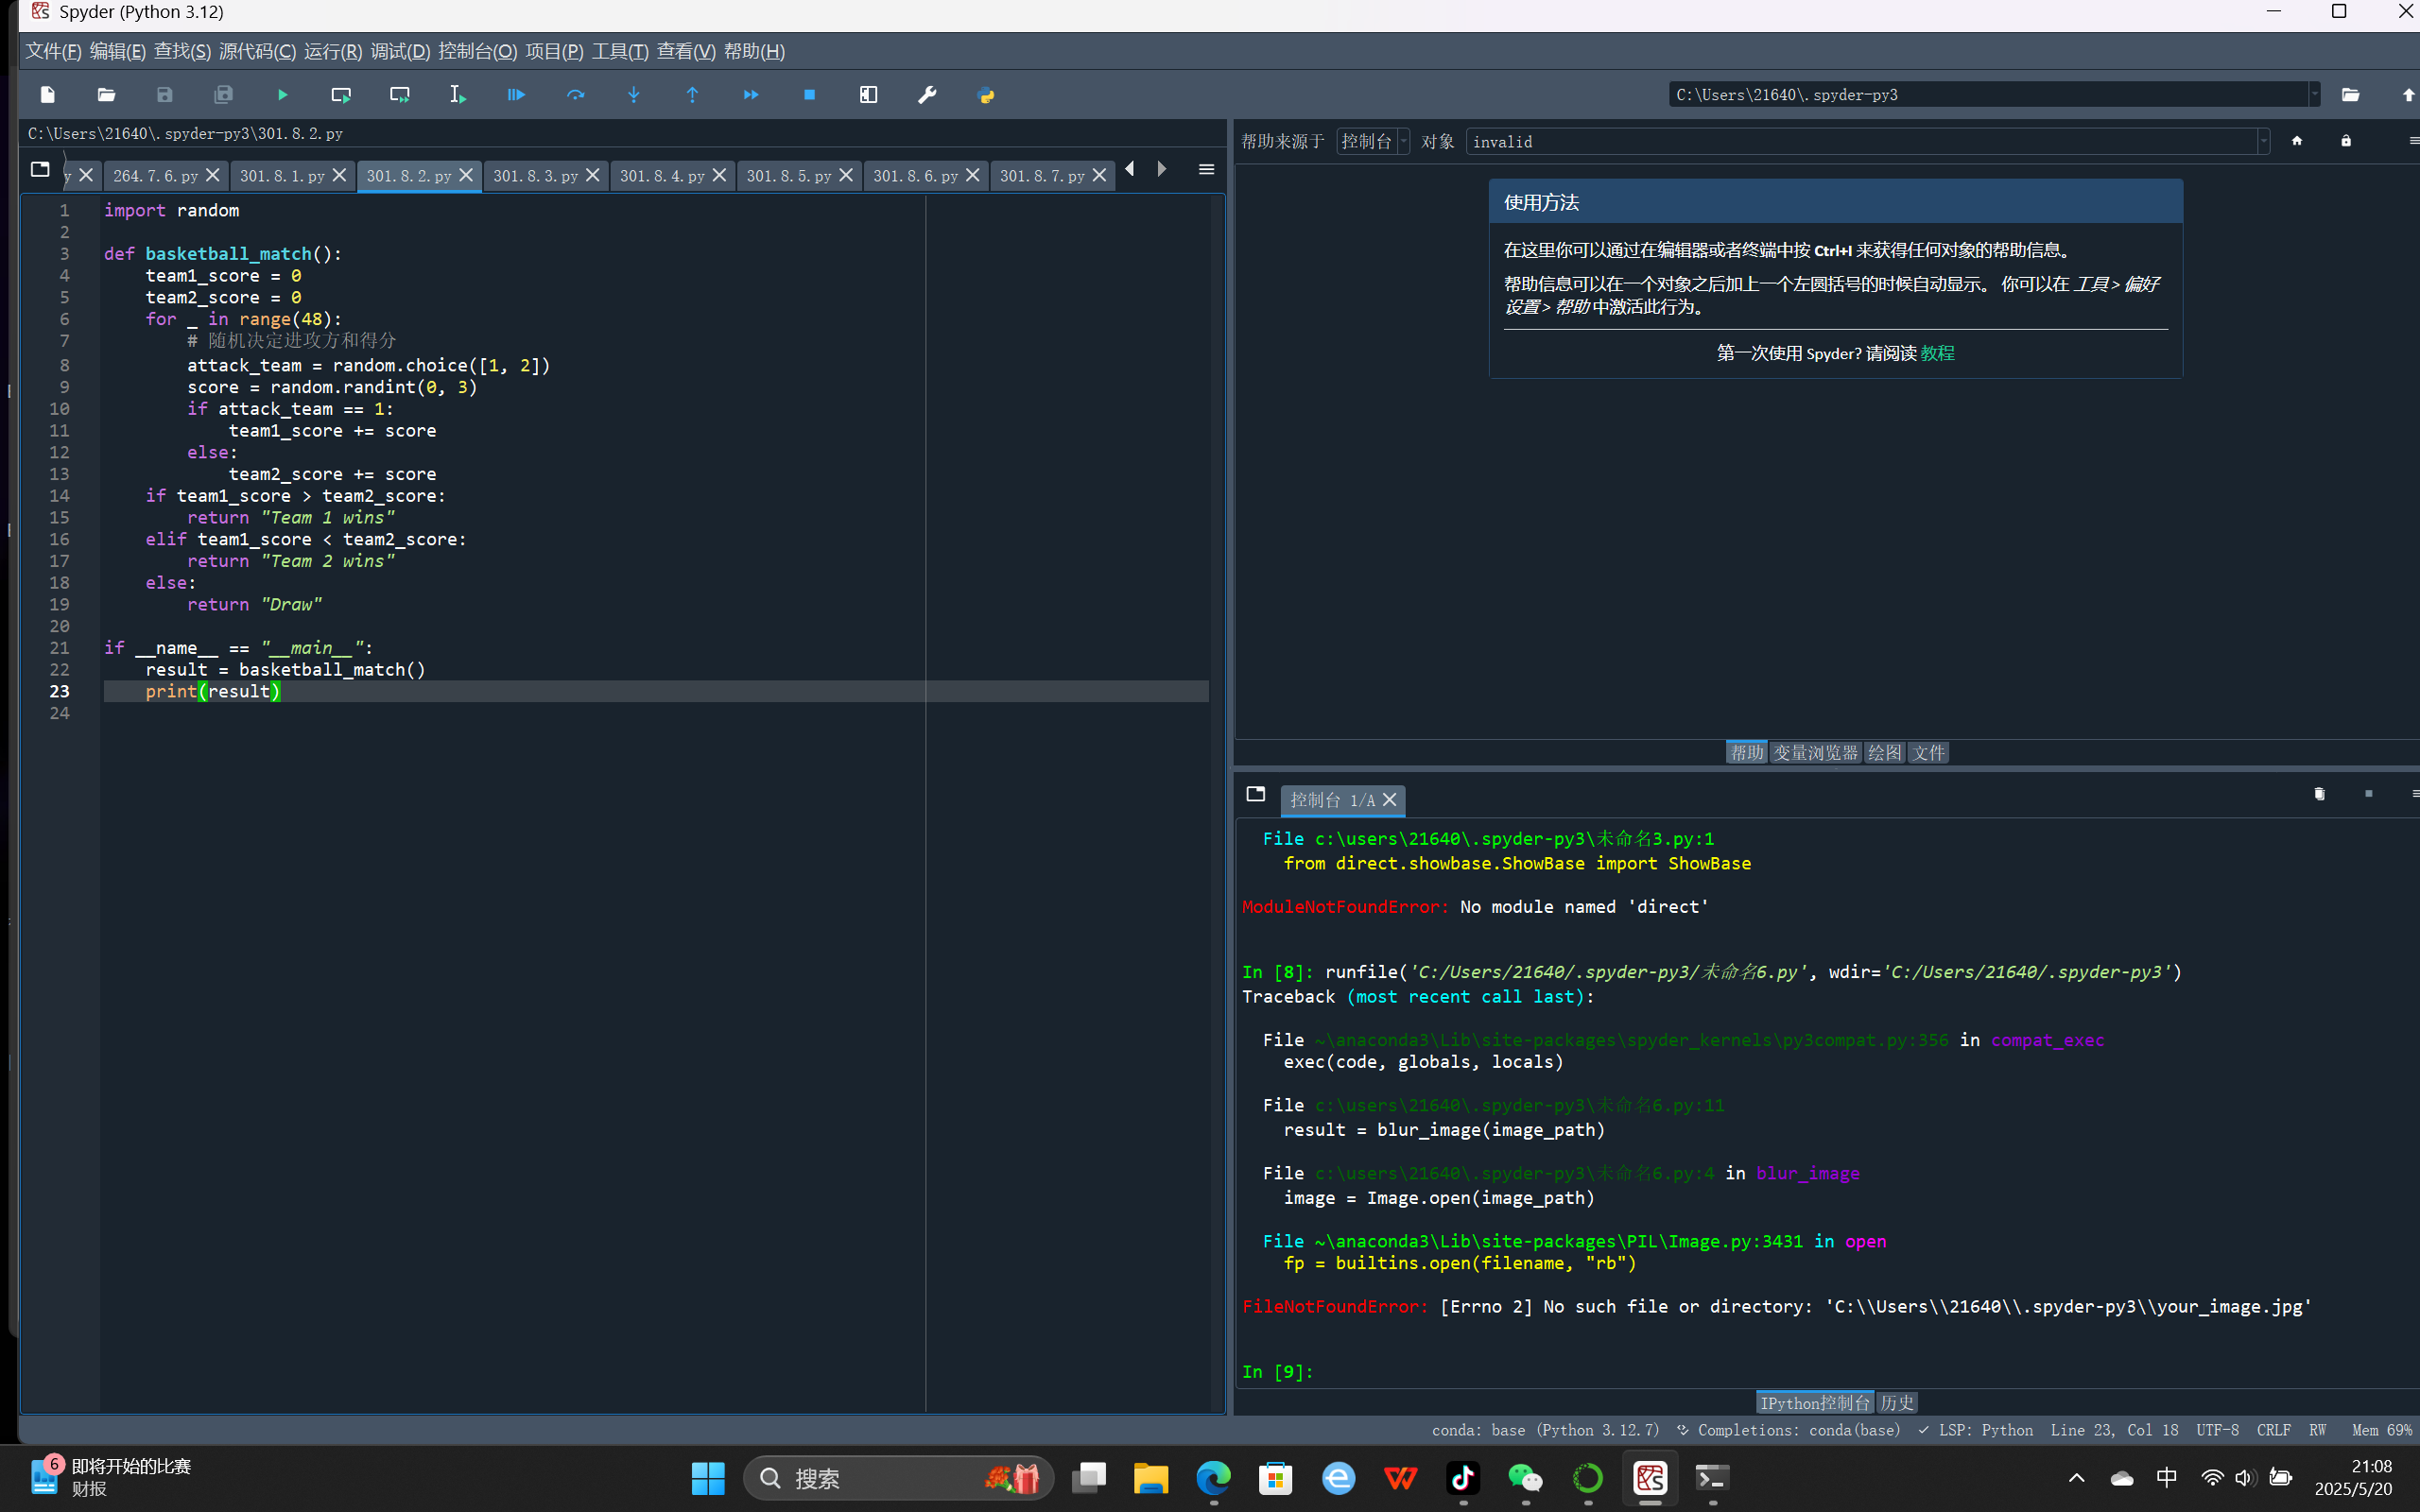Click the Debug file toolbar icon
2420x1512 pixels.
pyautogui.click(x=516, y=95)
